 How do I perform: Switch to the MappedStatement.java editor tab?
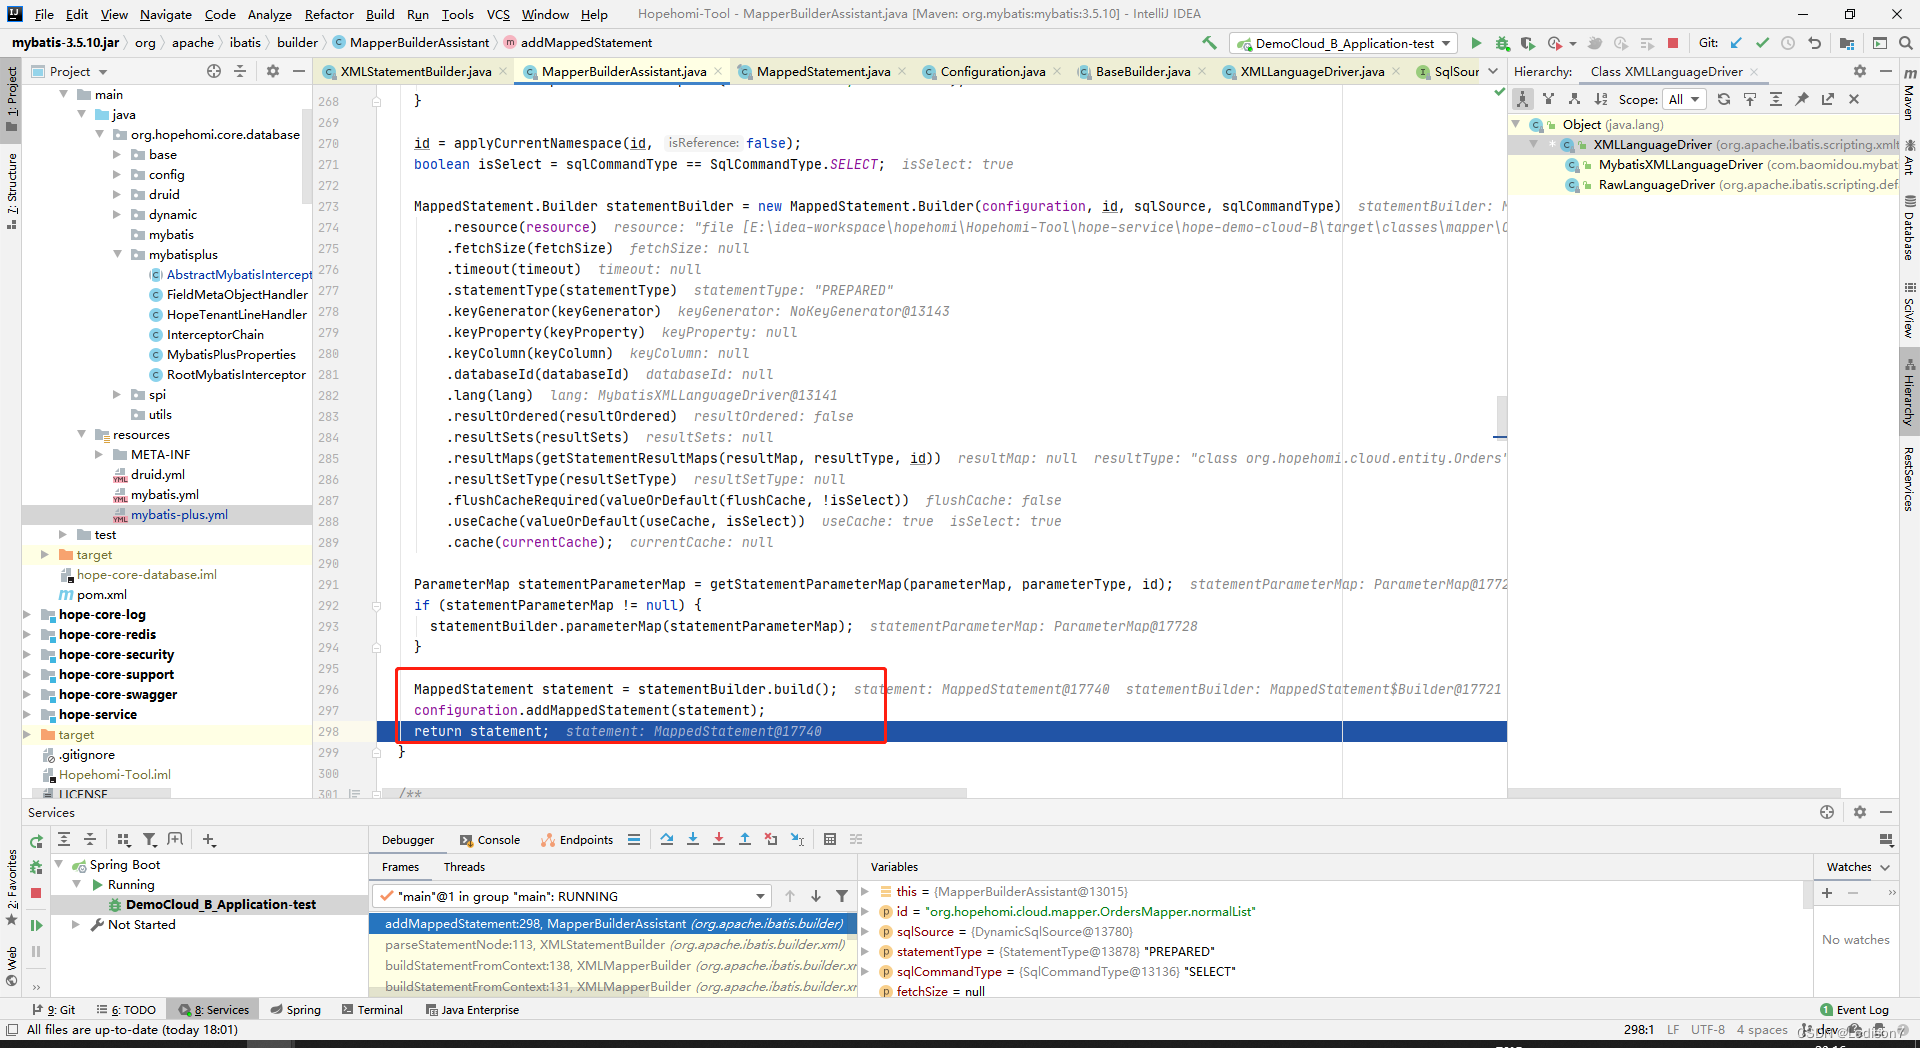click(823, 71)
